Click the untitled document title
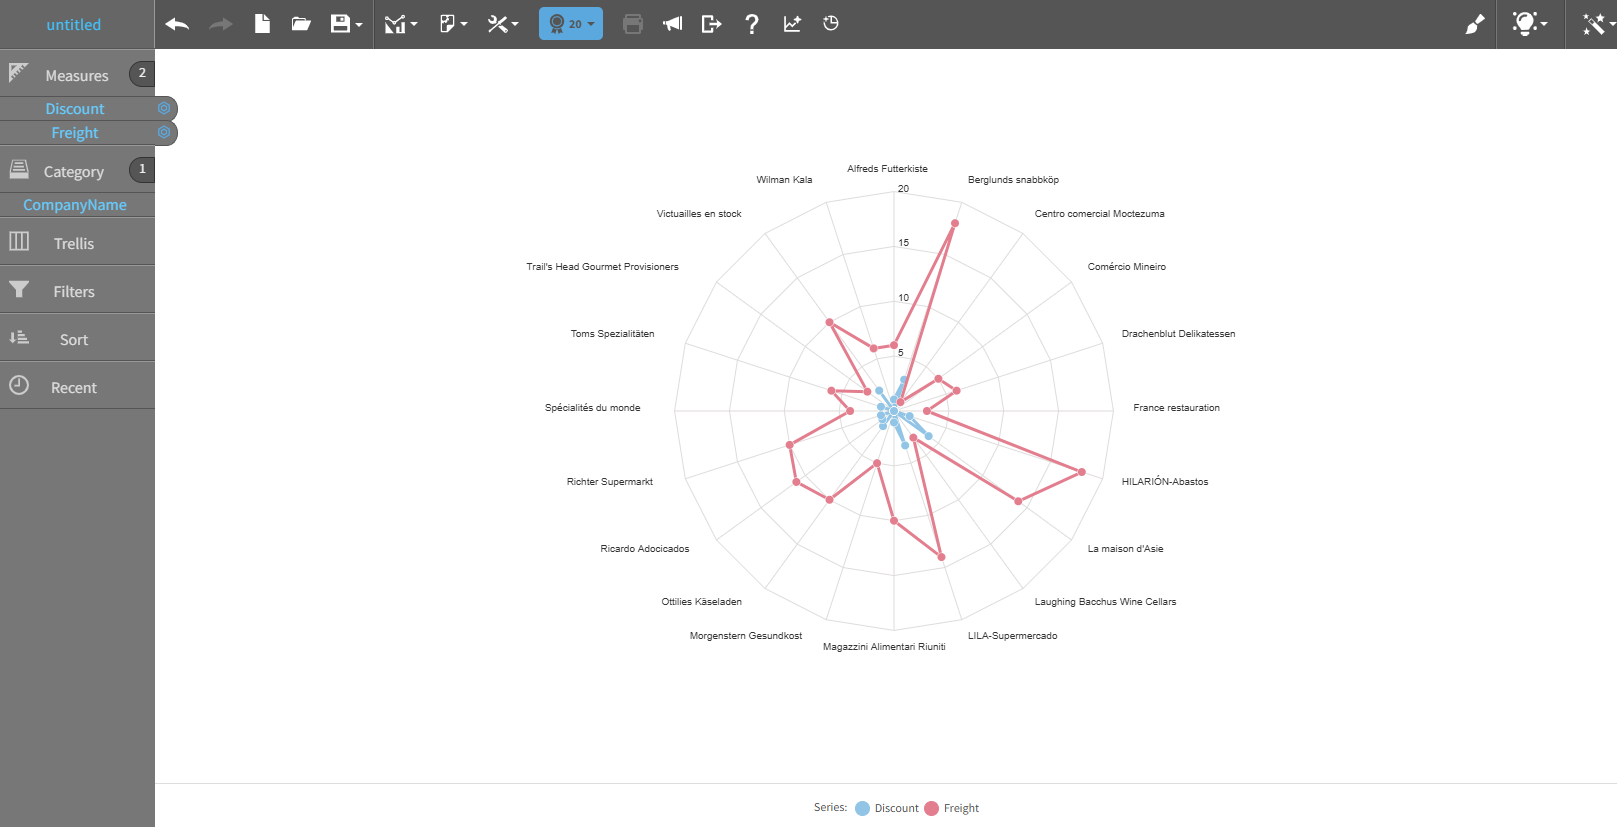The width and height of the screenshot is (1617, 827). click(74, 24)
